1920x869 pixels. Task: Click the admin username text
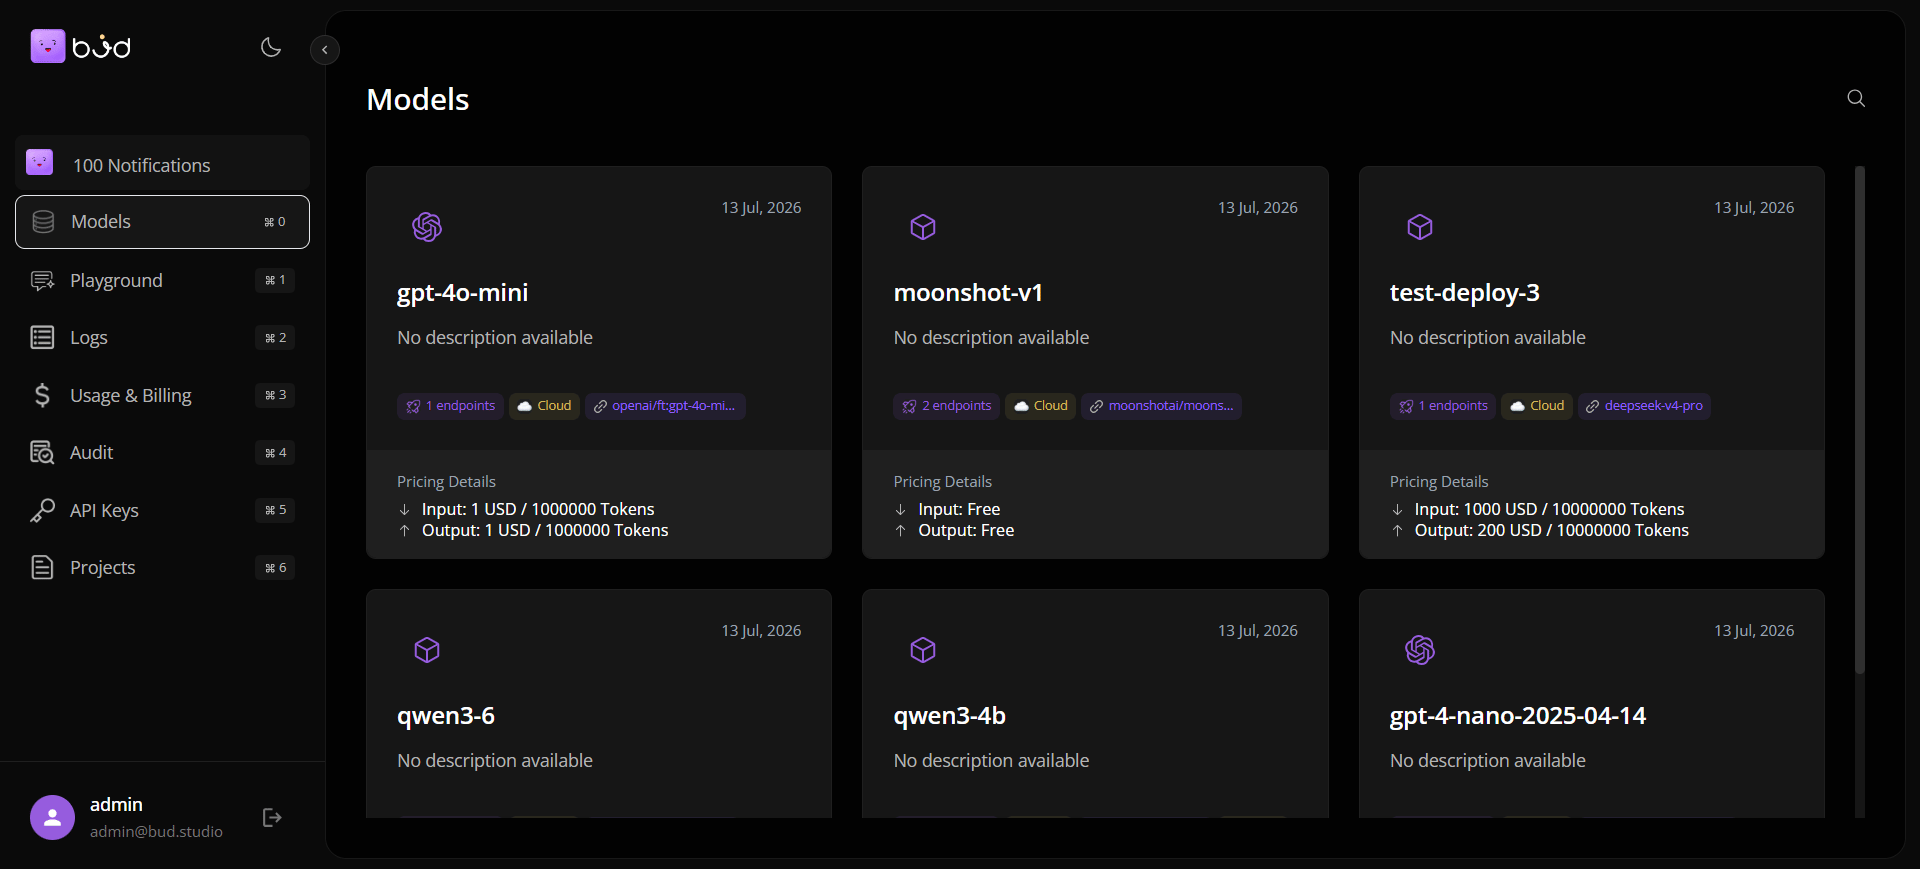pos(116,805)
